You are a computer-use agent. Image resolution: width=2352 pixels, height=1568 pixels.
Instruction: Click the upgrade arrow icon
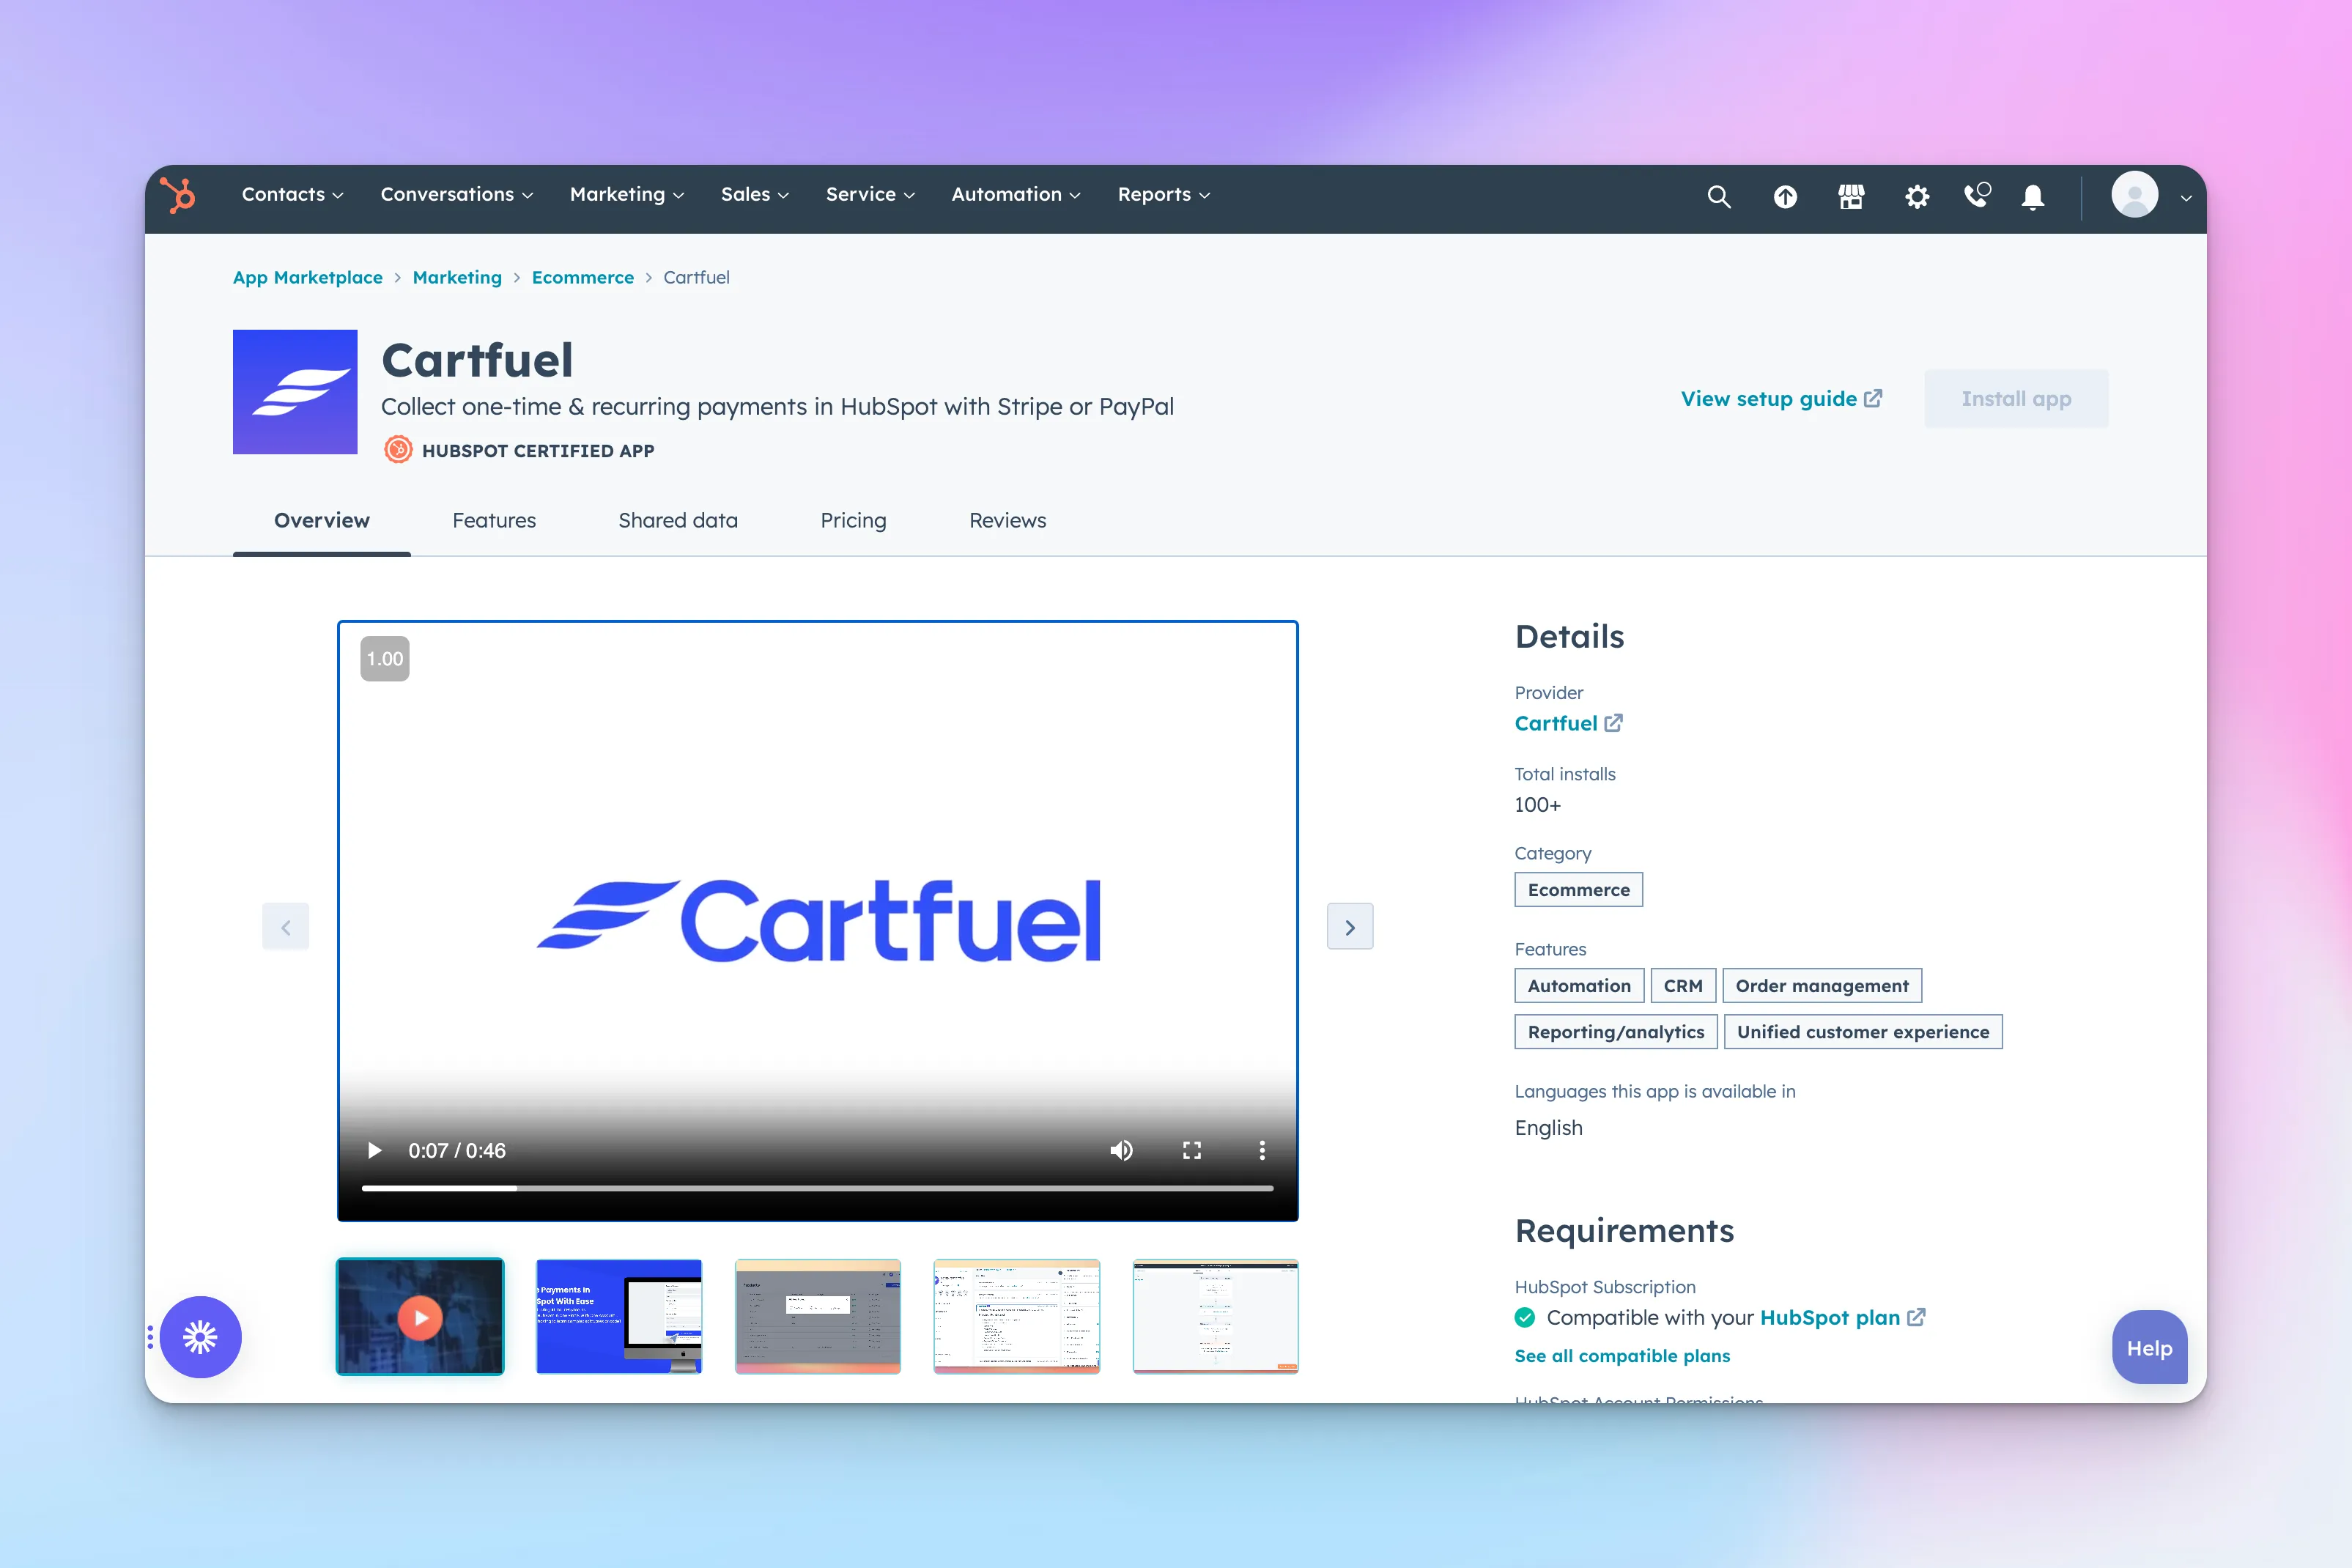(1785, 196)
